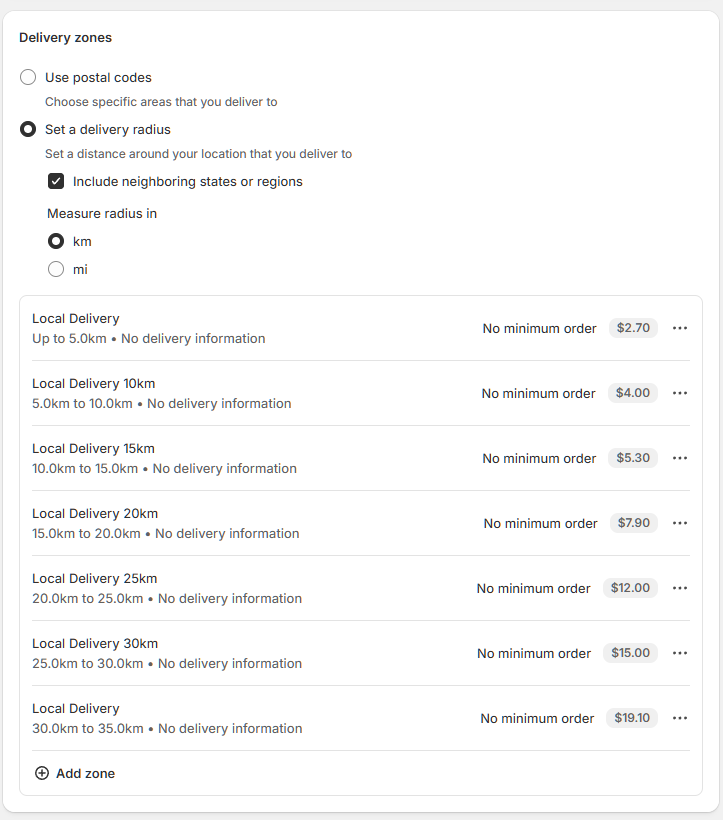Select Set a delivery radius option
This screenshot has height=820, width=723.
(28, 129)
